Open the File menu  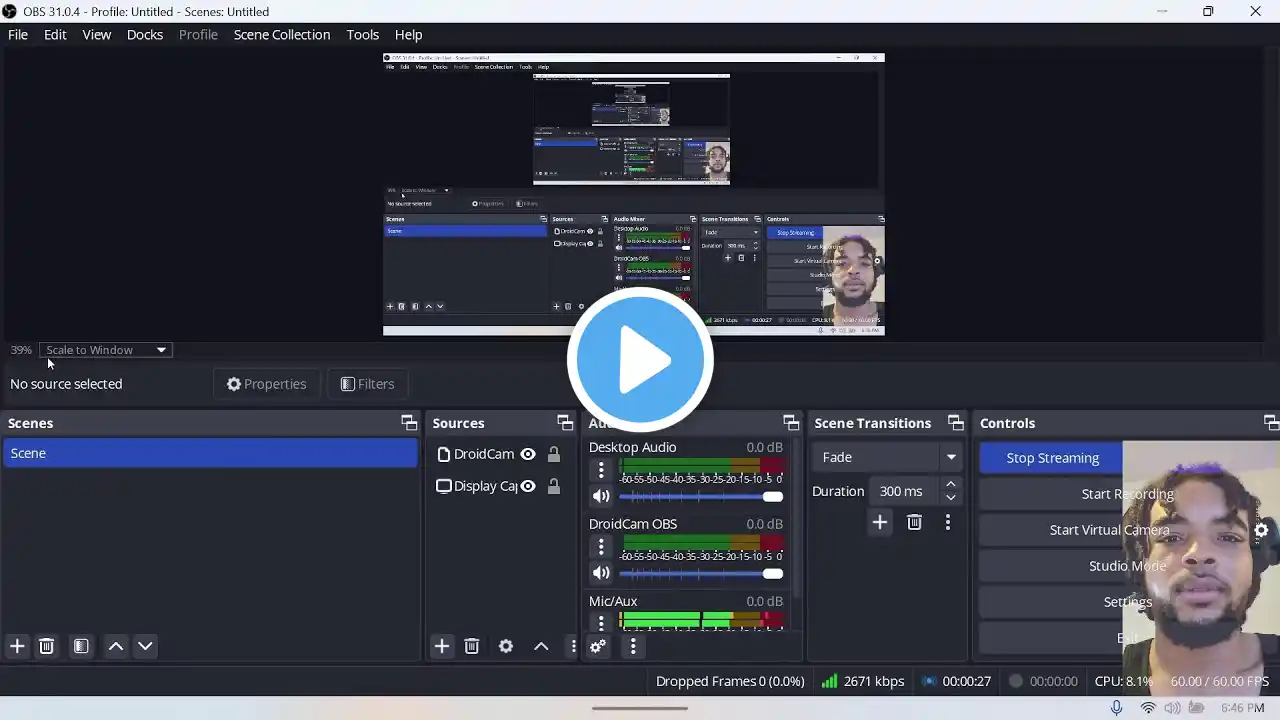point(18,34)
